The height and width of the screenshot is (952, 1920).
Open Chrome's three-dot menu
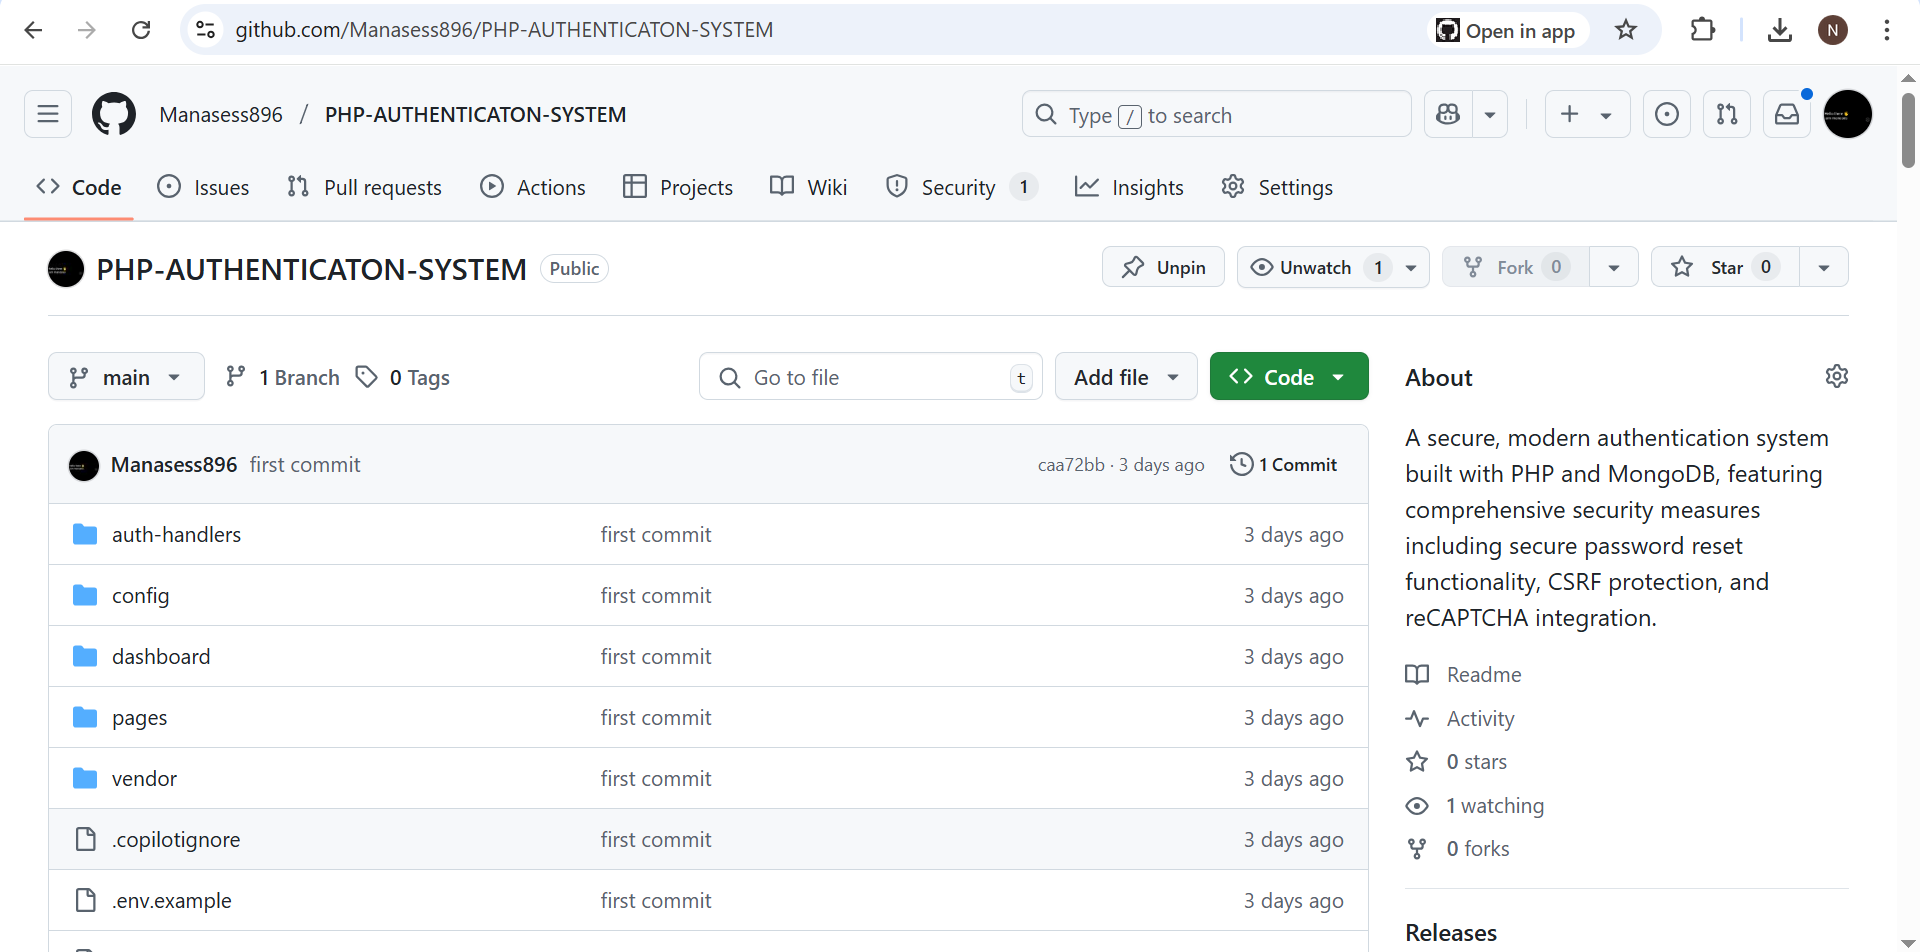pos(1886,30)
